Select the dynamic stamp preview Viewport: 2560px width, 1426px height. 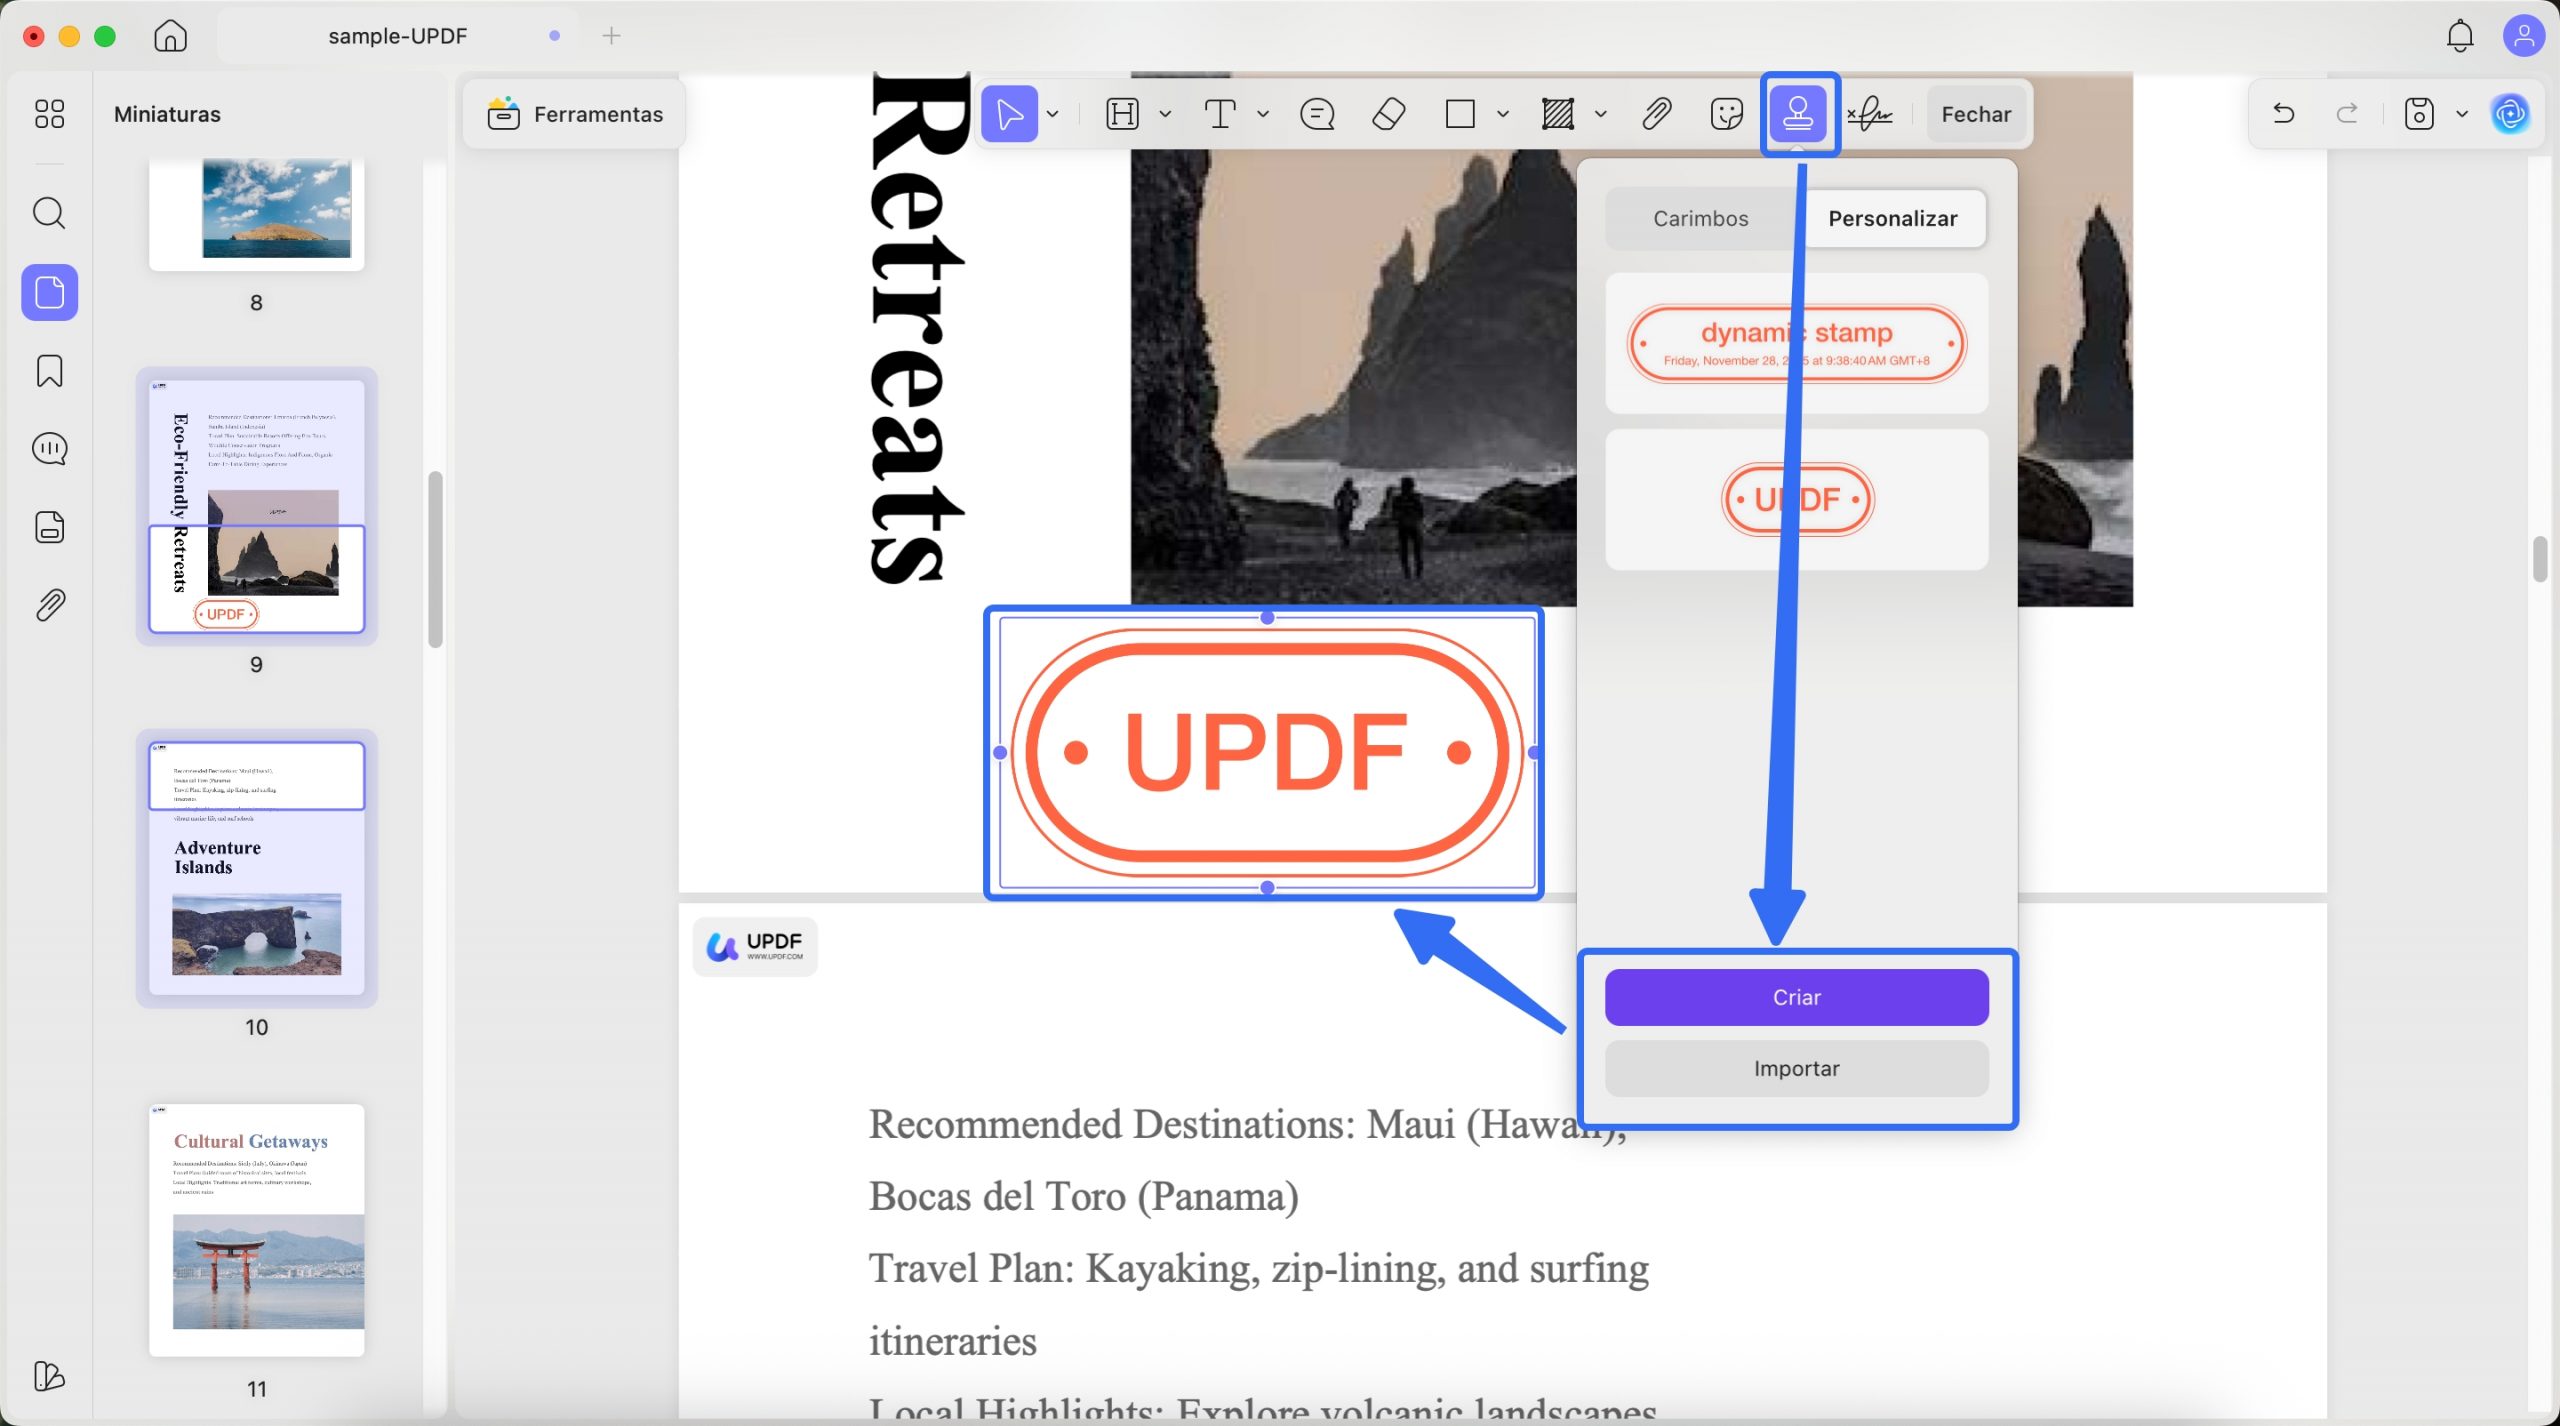pos(1796,344)
